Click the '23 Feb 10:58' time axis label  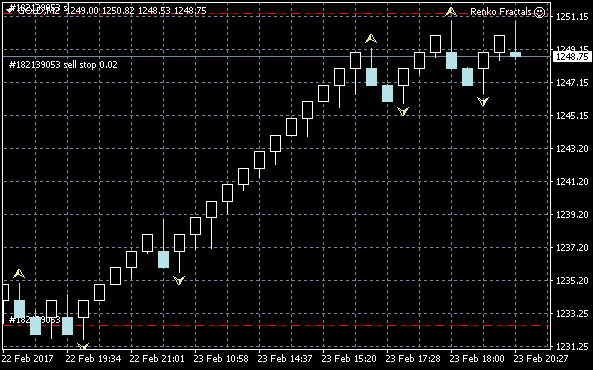[x=221, y=358]
